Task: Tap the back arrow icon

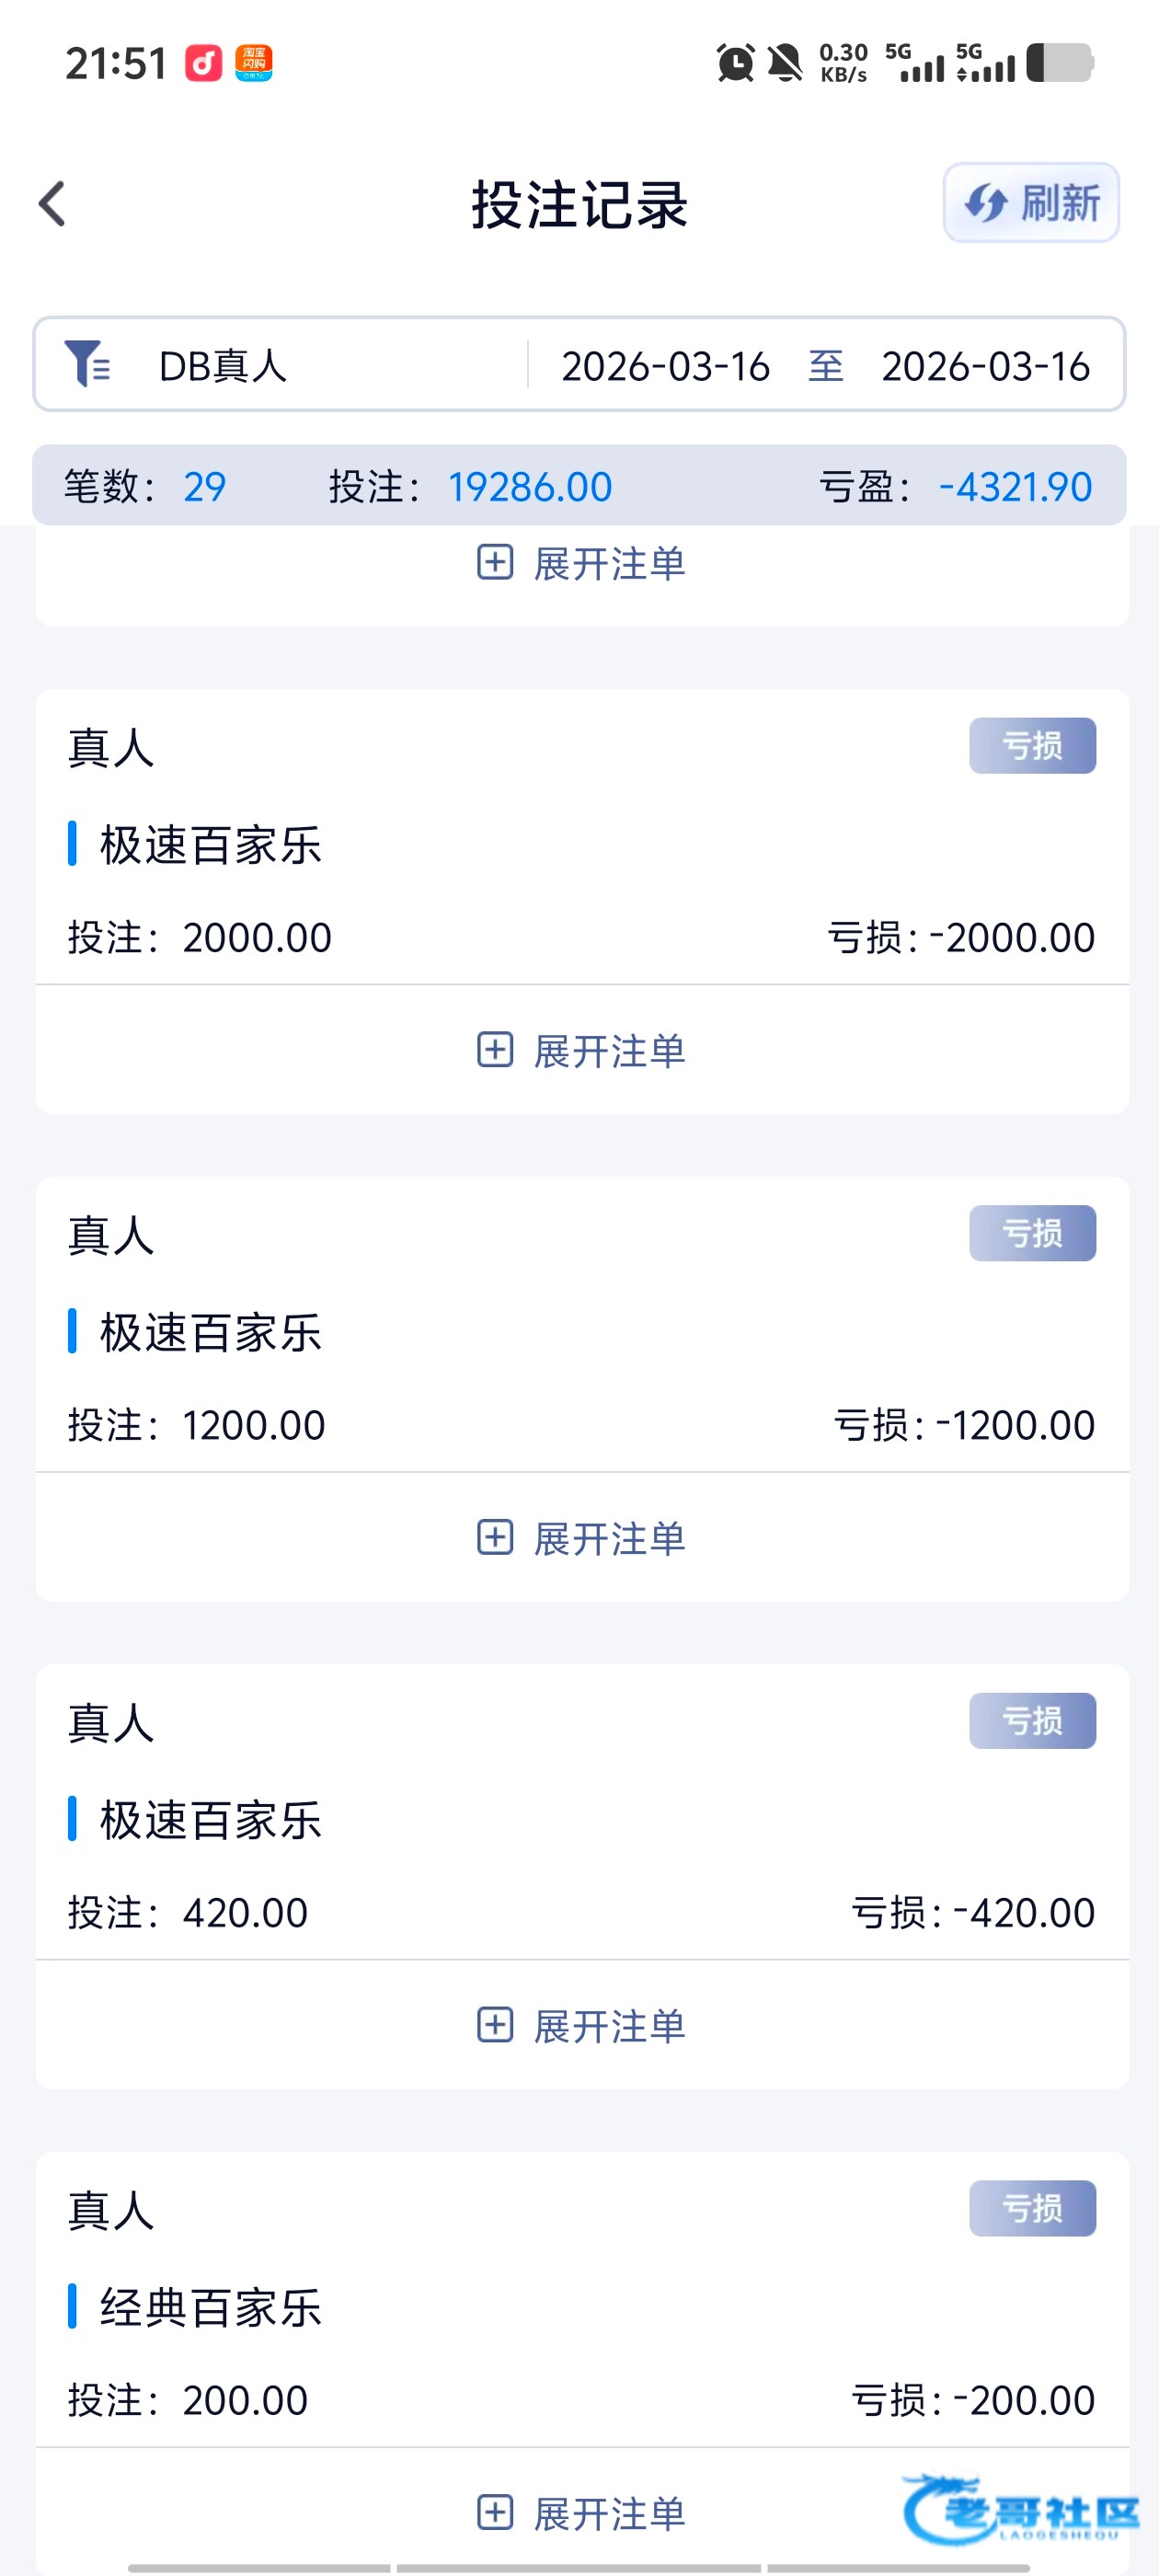Action: [x=52, y=204]
